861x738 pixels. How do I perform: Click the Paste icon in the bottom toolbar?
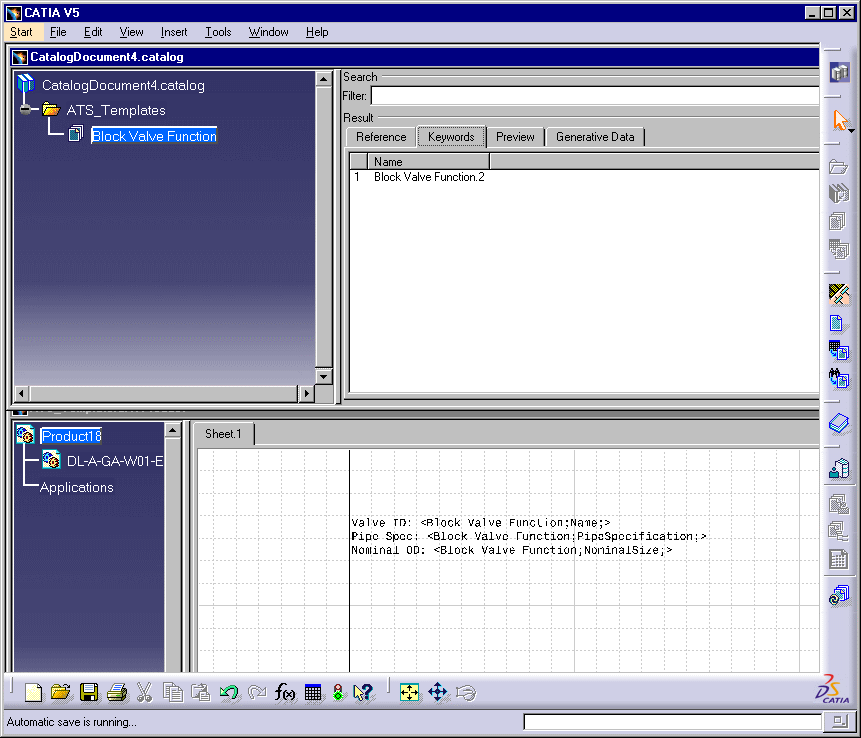[x=200, y=692]
